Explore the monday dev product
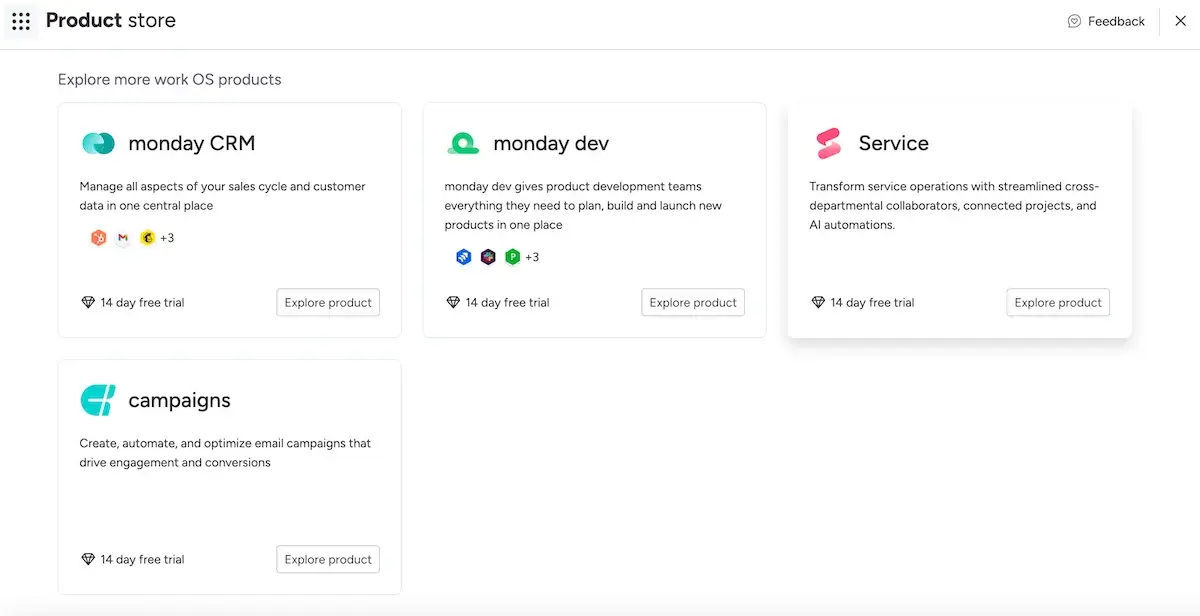 point(693,302)
